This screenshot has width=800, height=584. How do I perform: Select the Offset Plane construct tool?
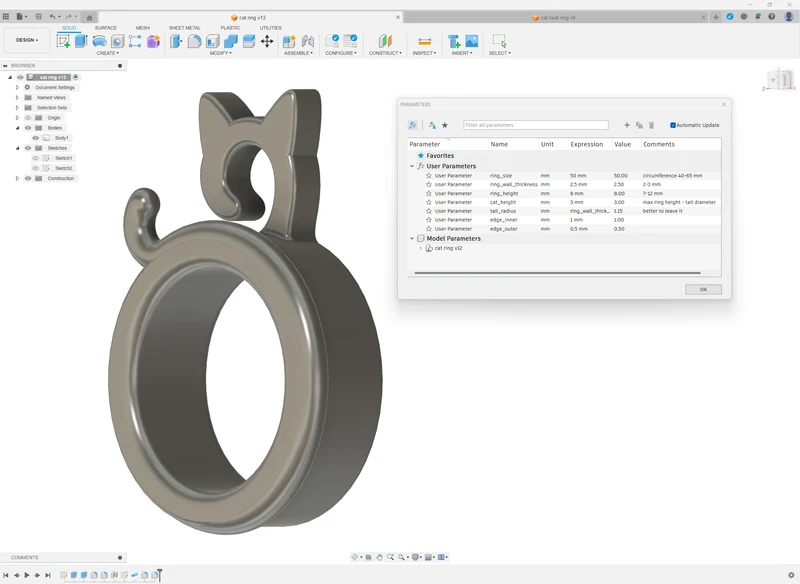pyautogui.click(x=385, y=41)
